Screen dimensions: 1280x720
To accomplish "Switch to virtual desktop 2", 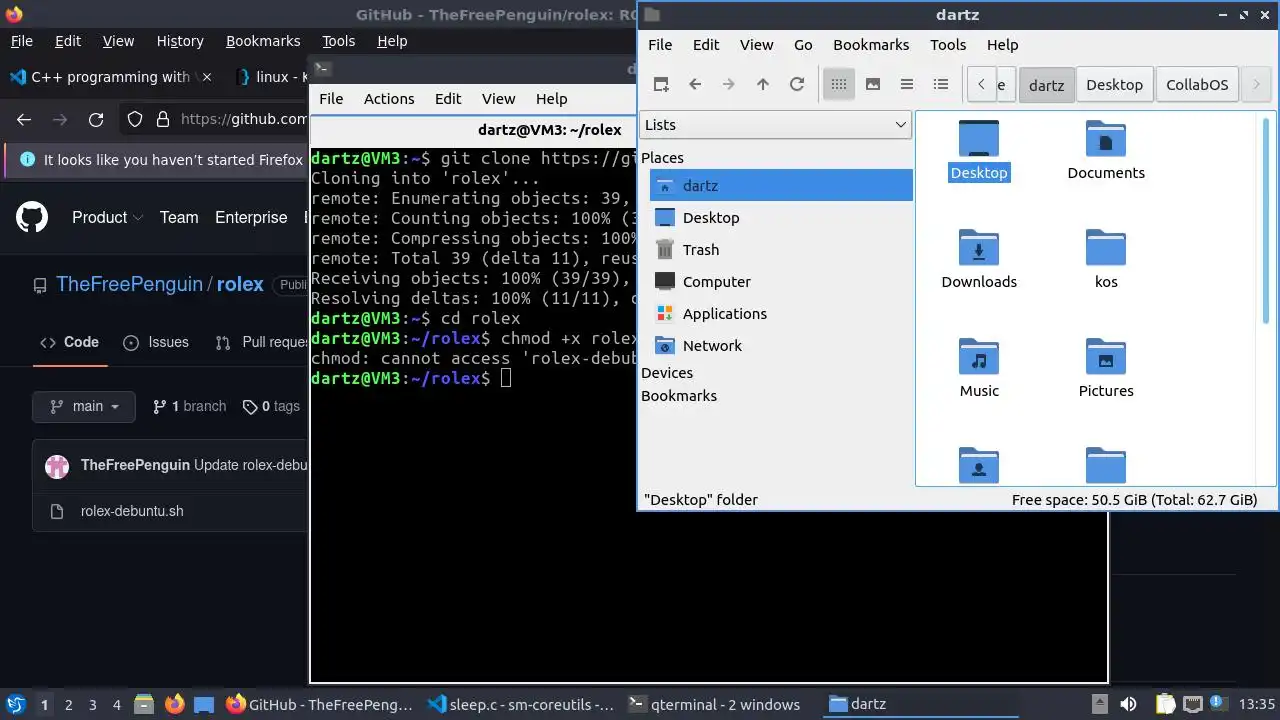I will point(68,704).
